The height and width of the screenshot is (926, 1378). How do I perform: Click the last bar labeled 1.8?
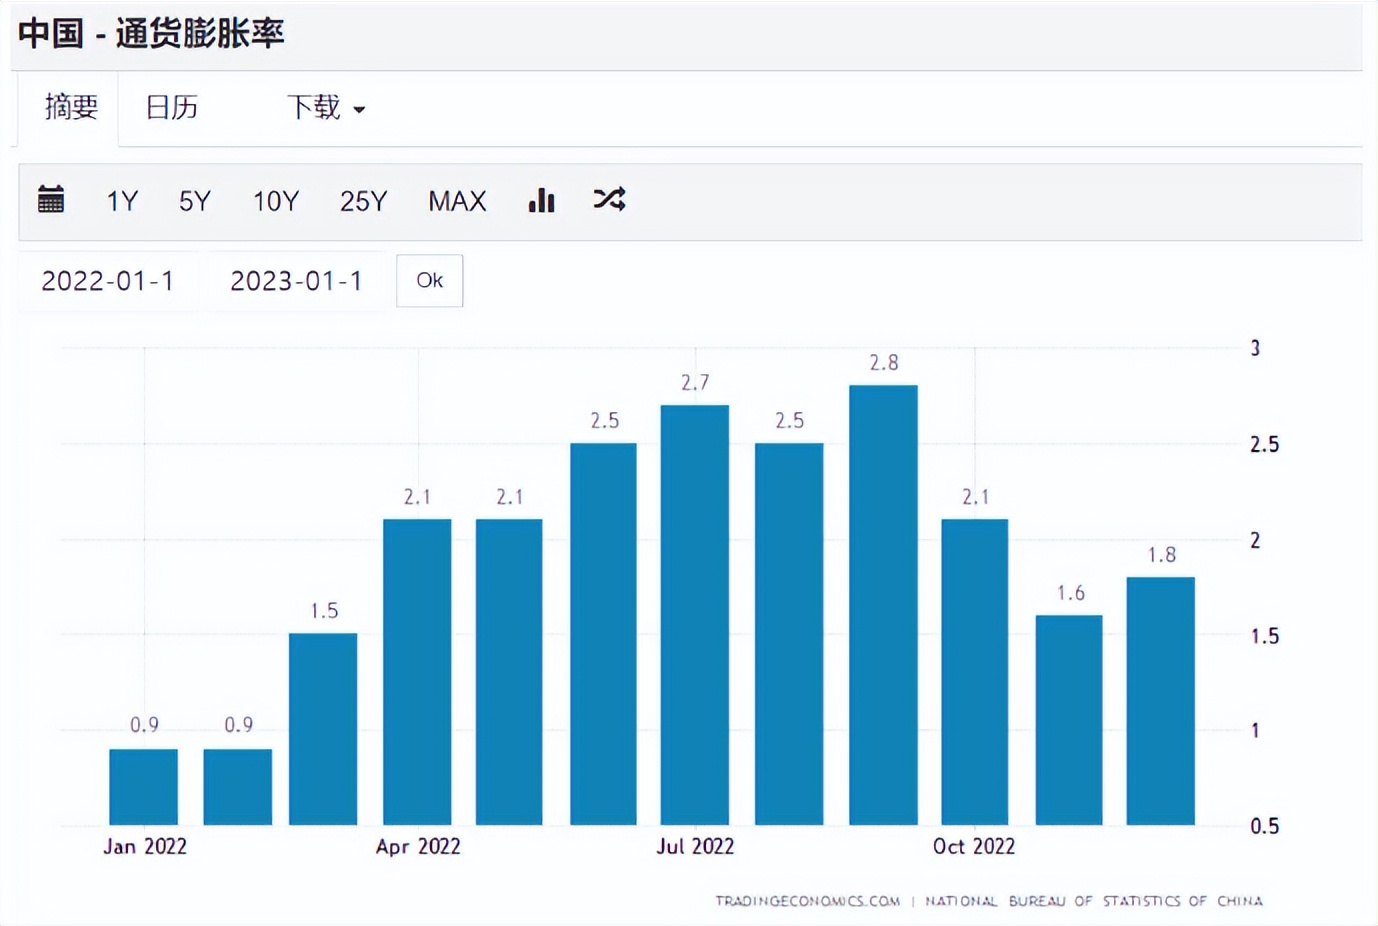point(1160,700)
